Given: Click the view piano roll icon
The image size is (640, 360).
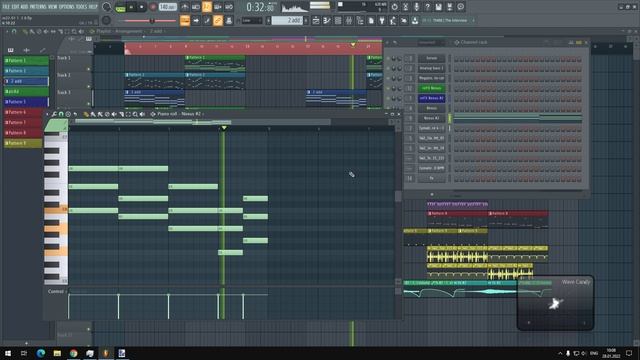Looking at the screenshot, I should (327, 20).
